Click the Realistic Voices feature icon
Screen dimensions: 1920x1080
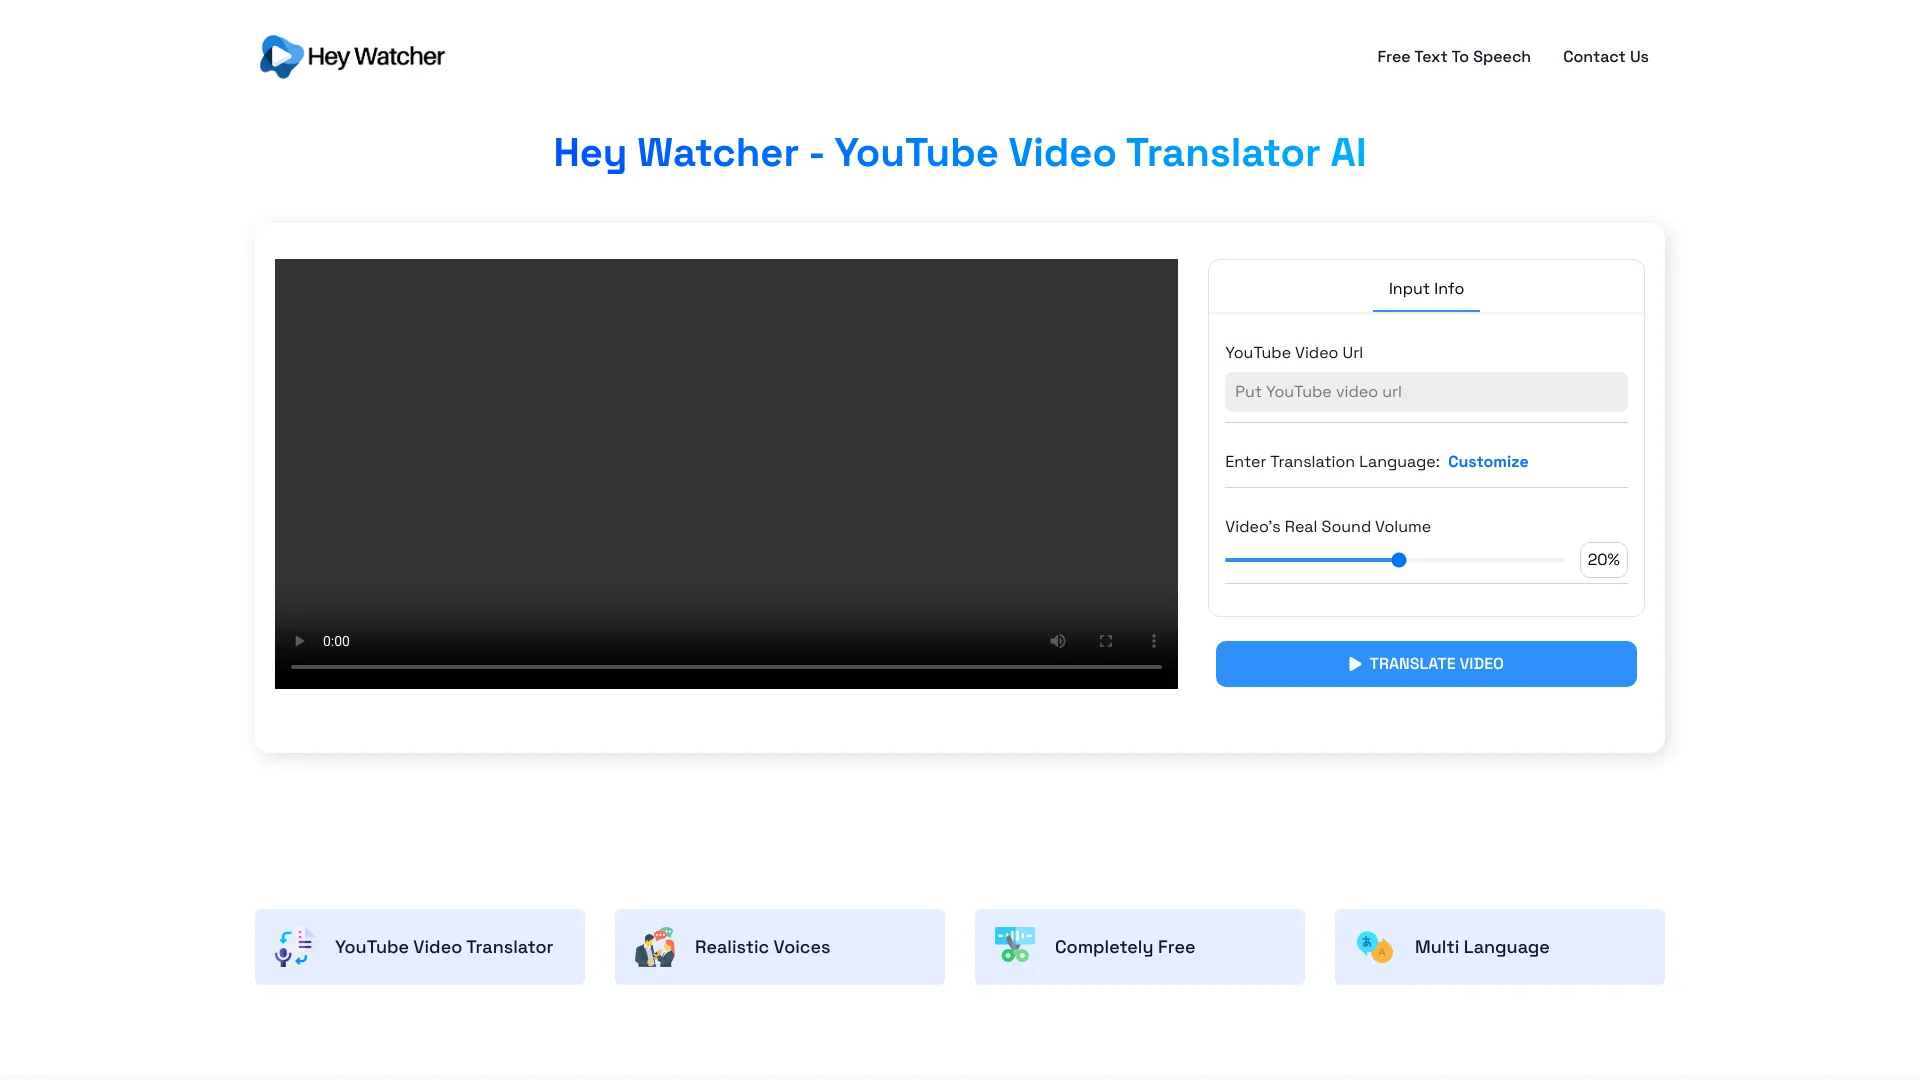point(654,947)
